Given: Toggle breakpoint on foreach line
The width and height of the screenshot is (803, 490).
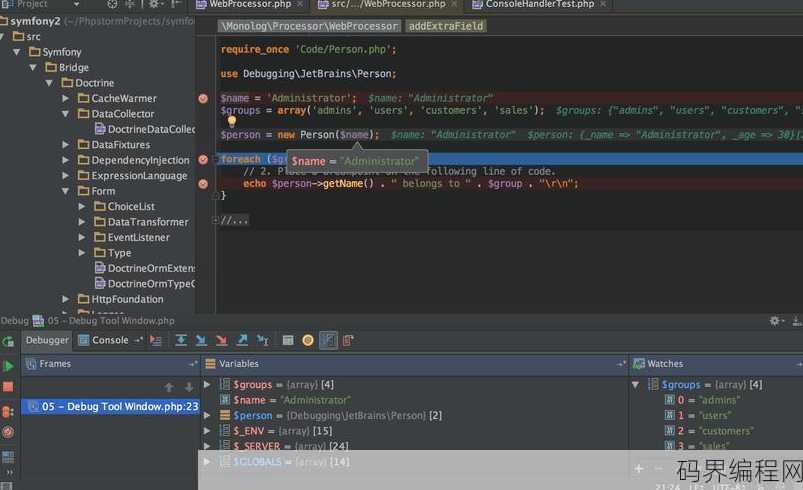Looking at the screenshot, I should [203, 160].
